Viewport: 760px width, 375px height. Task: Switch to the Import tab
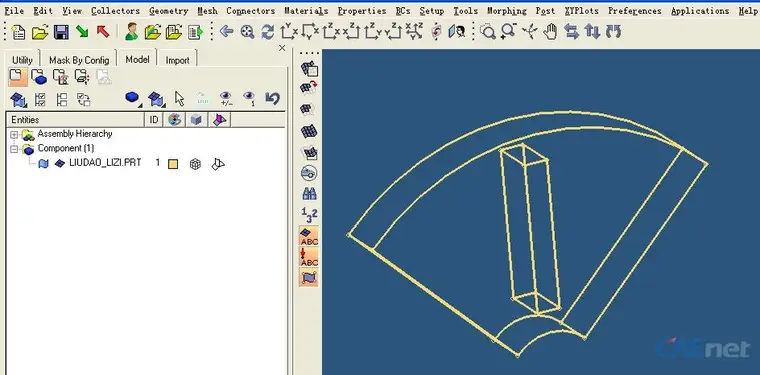click(x=177, y=60)
